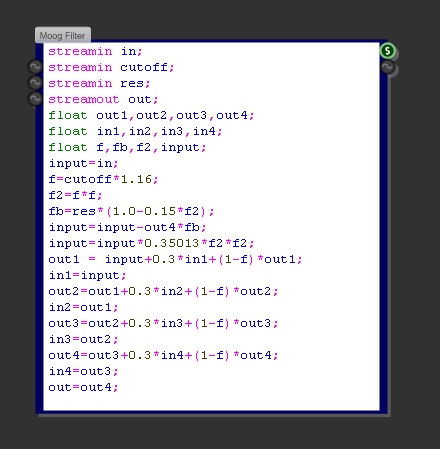Click the 'f=cutoff*1.16;' code line
Image resolution: width=440 pixels, height=449 pixels.
coord(103,179)
